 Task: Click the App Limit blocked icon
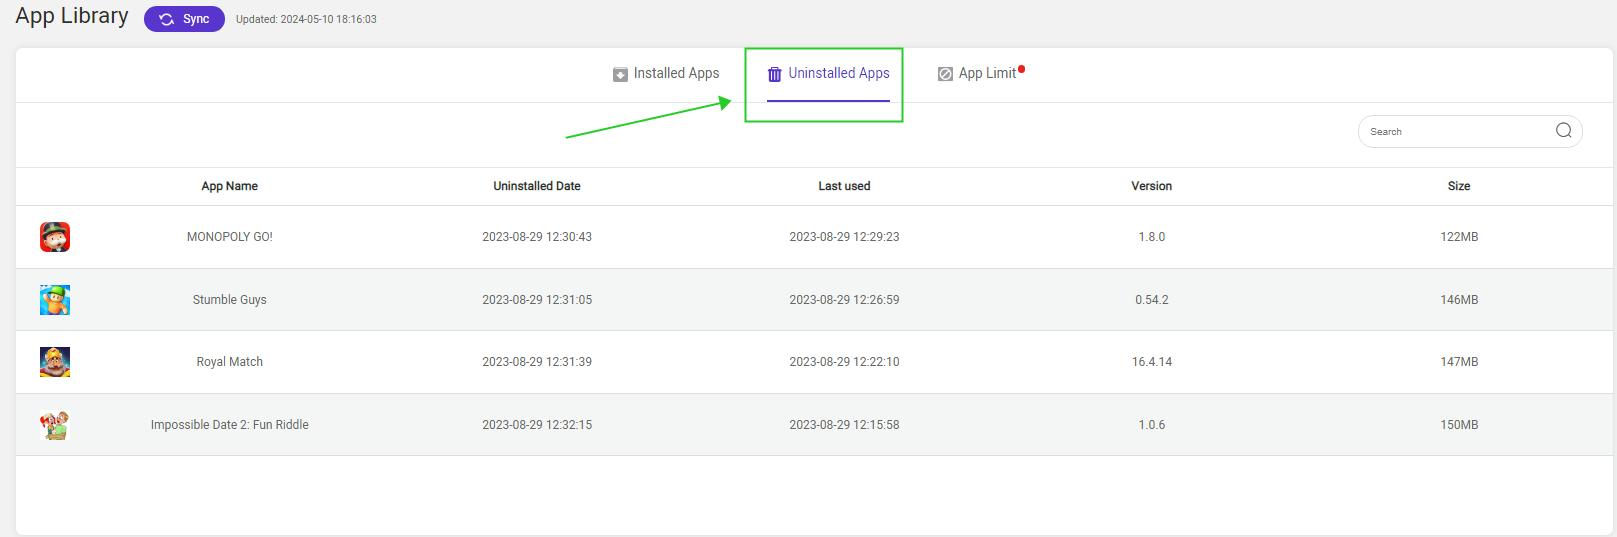[x=945, y=74]
